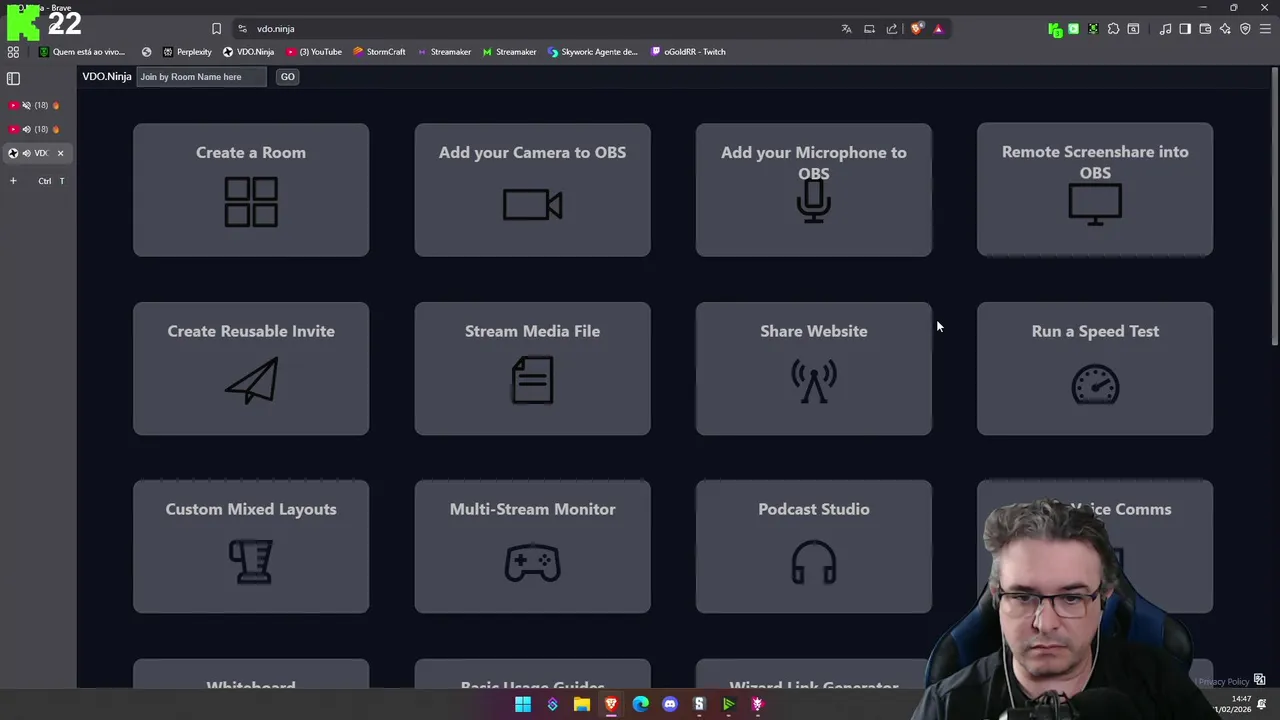The image size is (1280, 720).
Task: Open the Brave VPN shield icon
Action: coord(1245,29)
